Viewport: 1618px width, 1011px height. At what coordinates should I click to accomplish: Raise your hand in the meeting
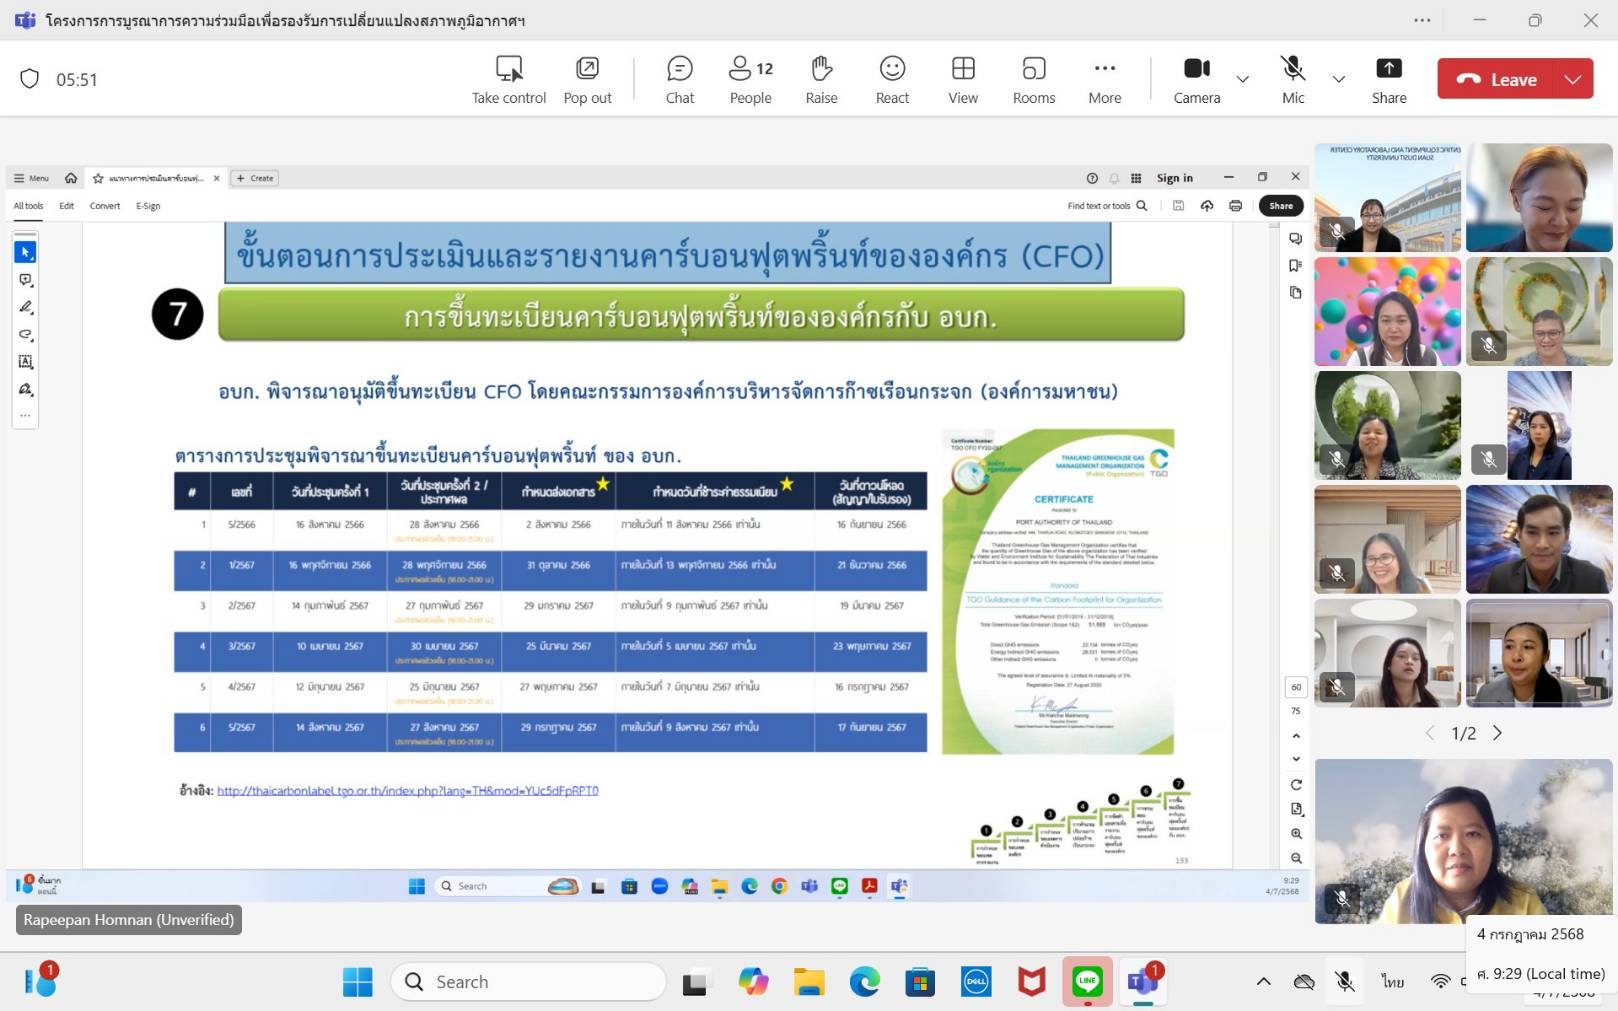pyautogui.click(x=821, y=79)
